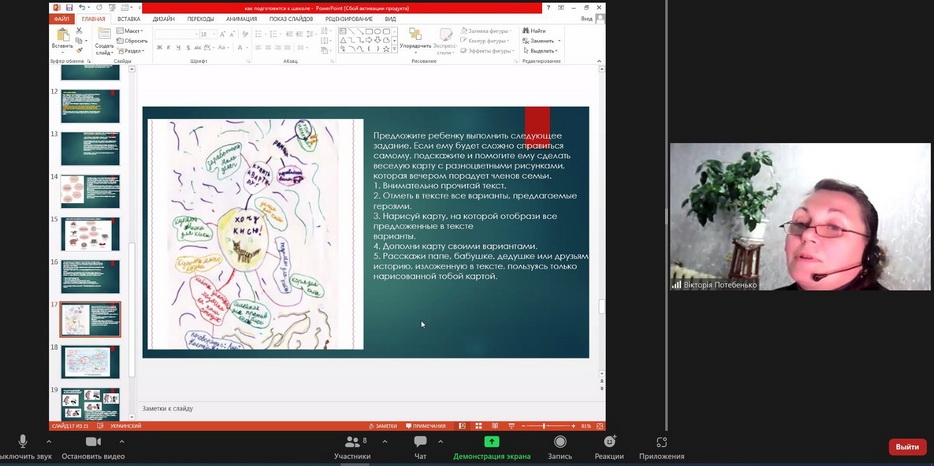The width and height of the screenshot is (934, 466).
Task: Click the Найти find tool in ribbon
Action: point(535,31)
